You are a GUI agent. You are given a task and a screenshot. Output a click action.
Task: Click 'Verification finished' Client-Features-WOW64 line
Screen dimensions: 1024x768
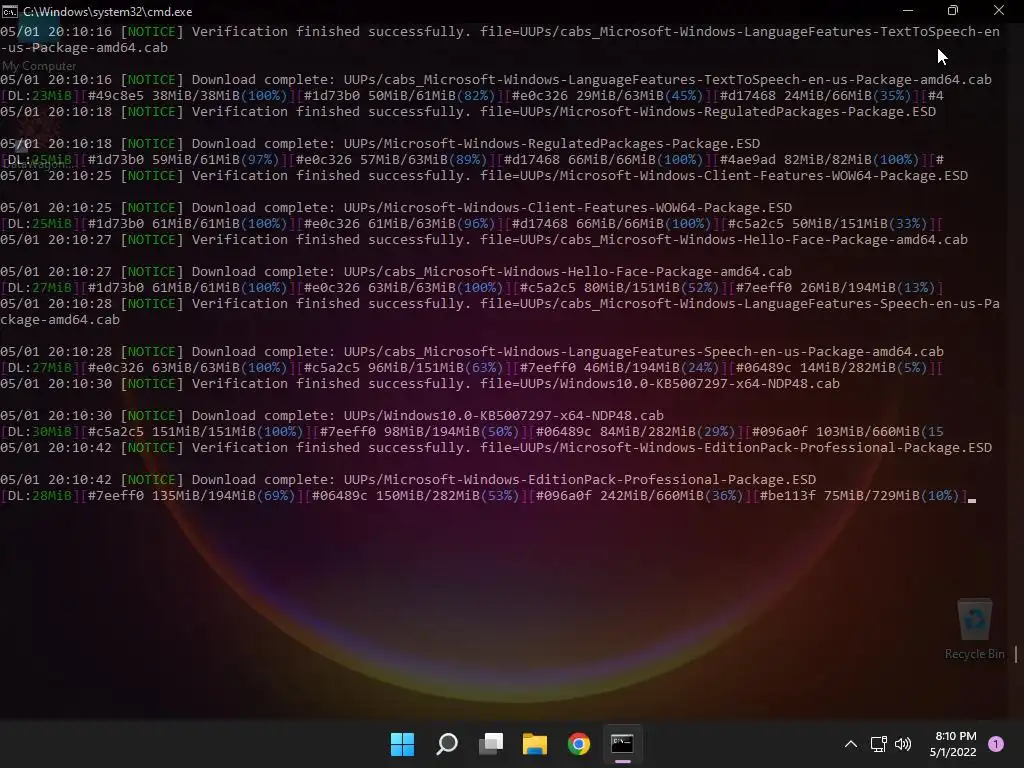click(x=484, y=176)
